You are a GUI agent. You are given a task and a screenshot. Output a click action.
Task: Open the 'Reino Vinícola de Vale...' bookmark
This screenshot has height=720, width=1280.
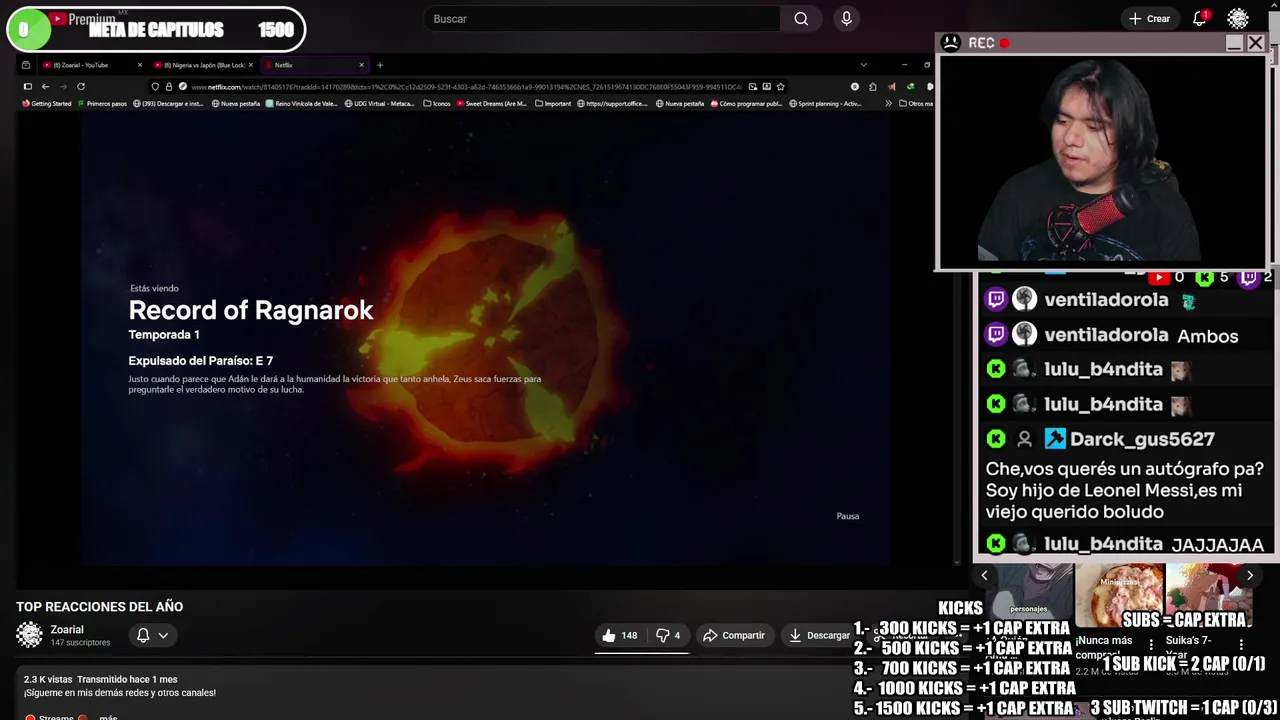coord(303,103)
